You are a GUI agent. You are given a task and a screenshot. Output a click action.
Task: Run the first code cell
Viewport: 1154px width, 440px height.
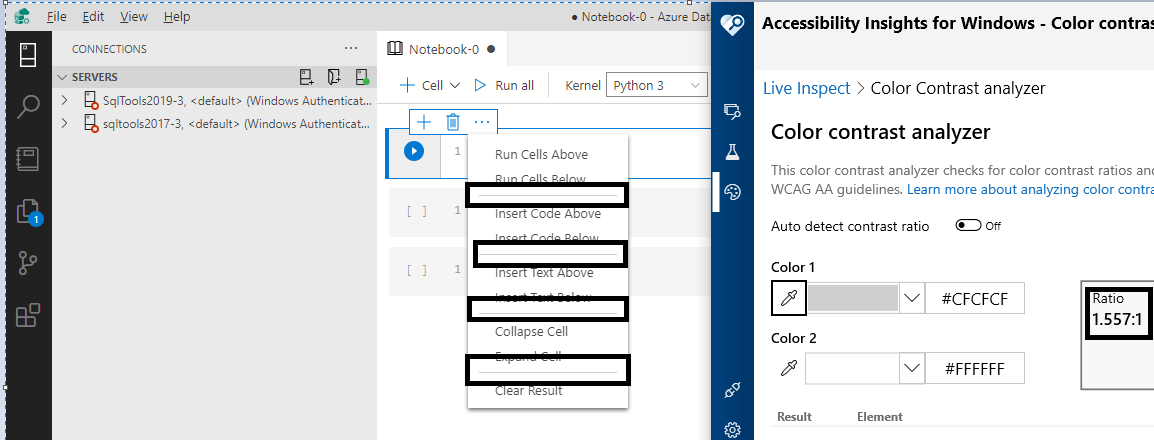(x=414, y=152)
